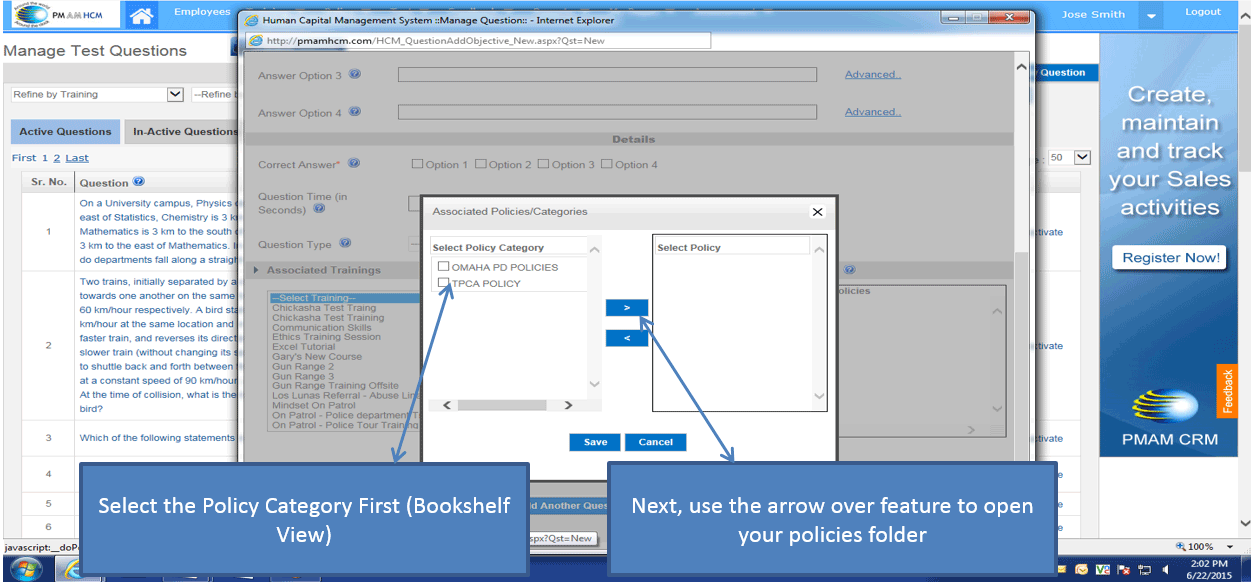Open the Jose Smith user dropdown arrow
The height and width of the screenshot is (582, 1251).
1151,16
